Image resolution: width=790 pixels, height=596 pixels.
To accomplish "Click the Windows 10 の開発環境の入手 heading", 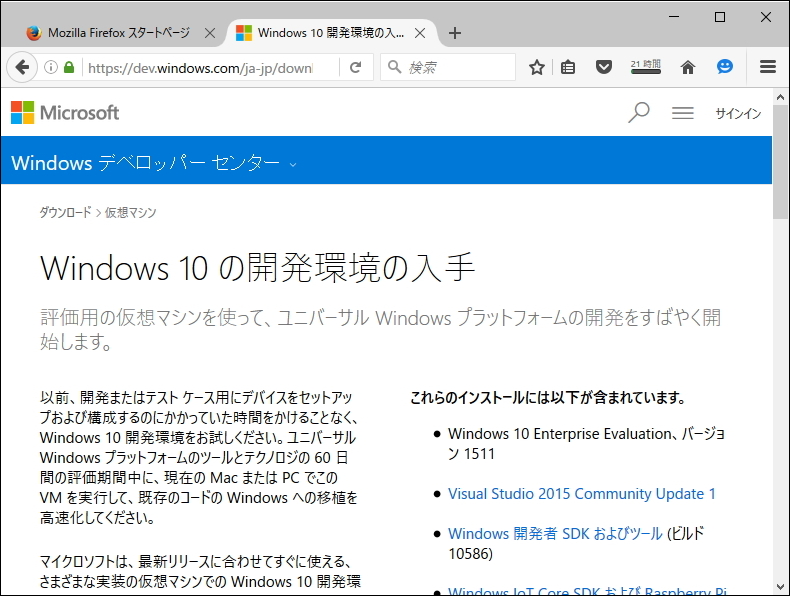I will tap(257, 268).
